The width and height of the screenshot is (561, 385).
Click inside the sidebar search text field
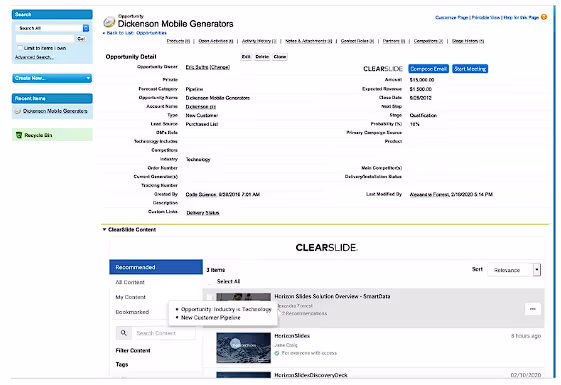click(x=45, y=39)
